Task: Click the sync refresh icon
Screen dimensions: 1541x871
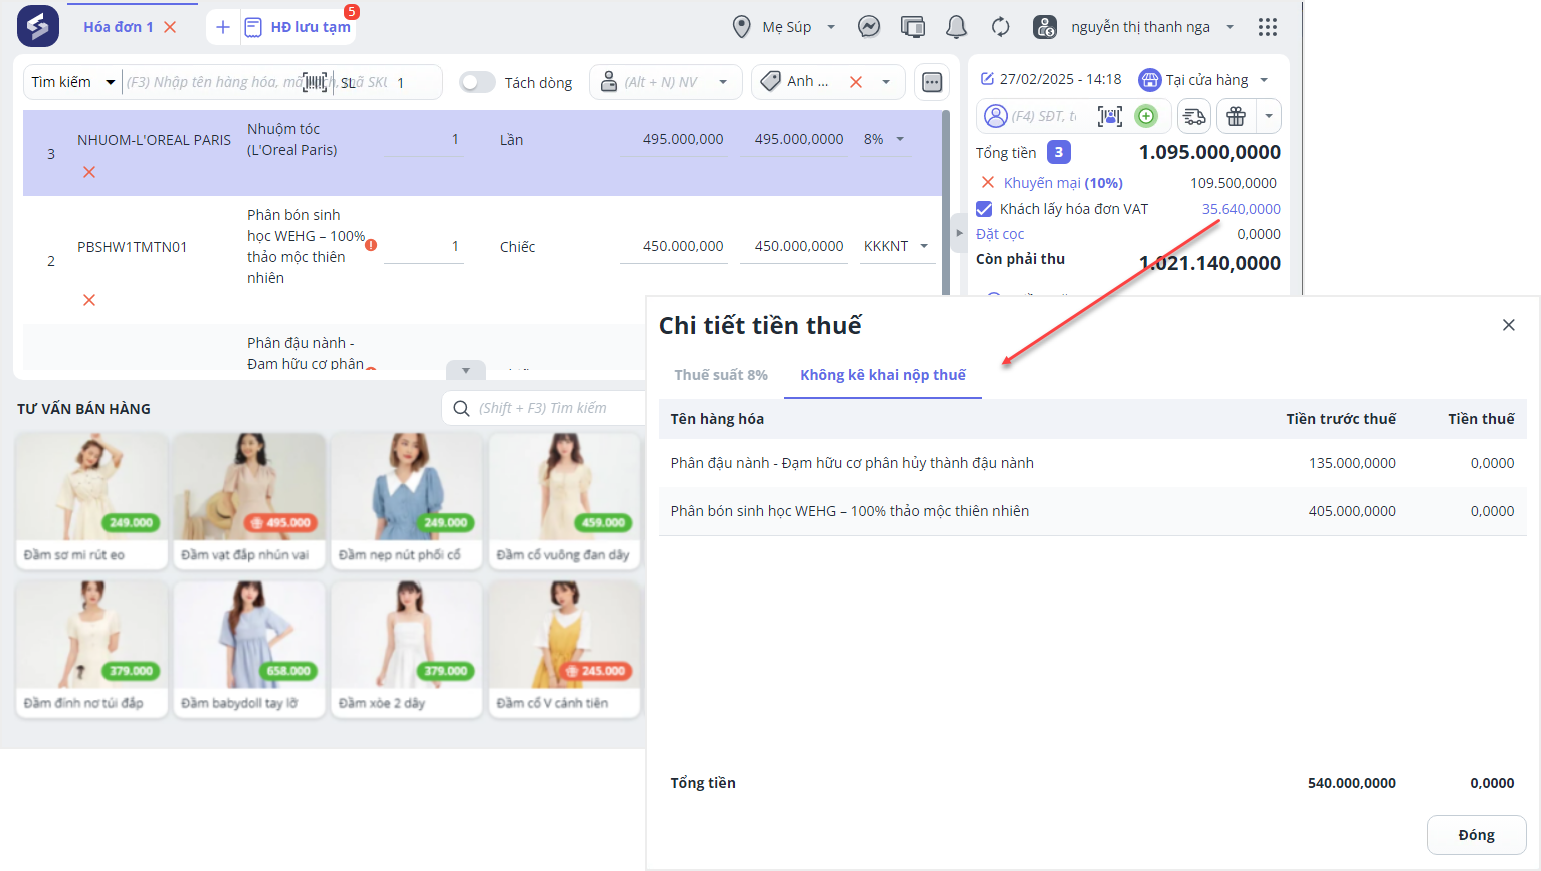Action: click(x=1000, y=27)
